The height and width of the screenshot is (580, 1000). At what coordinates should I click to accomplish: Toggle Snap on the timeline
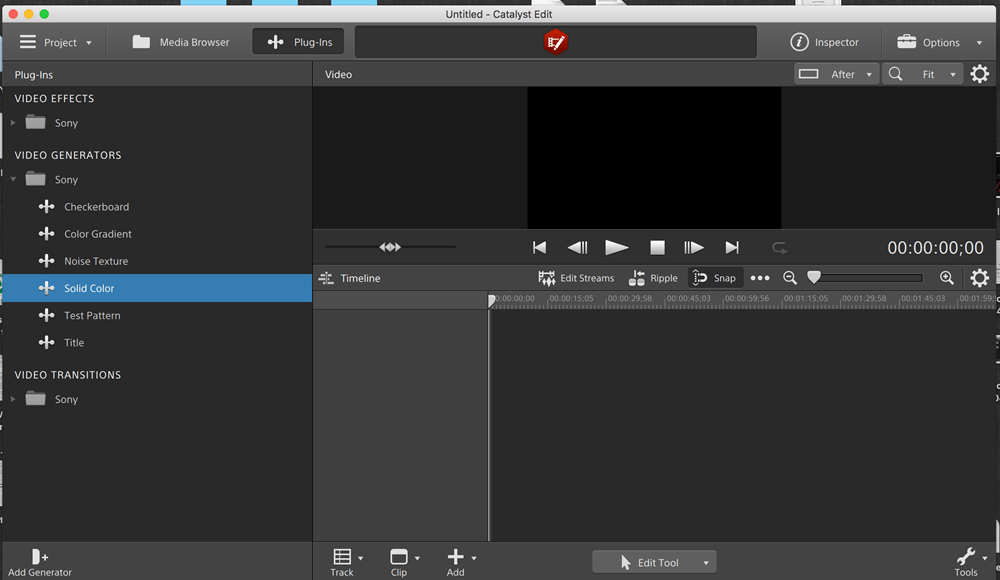click(715, 278)
